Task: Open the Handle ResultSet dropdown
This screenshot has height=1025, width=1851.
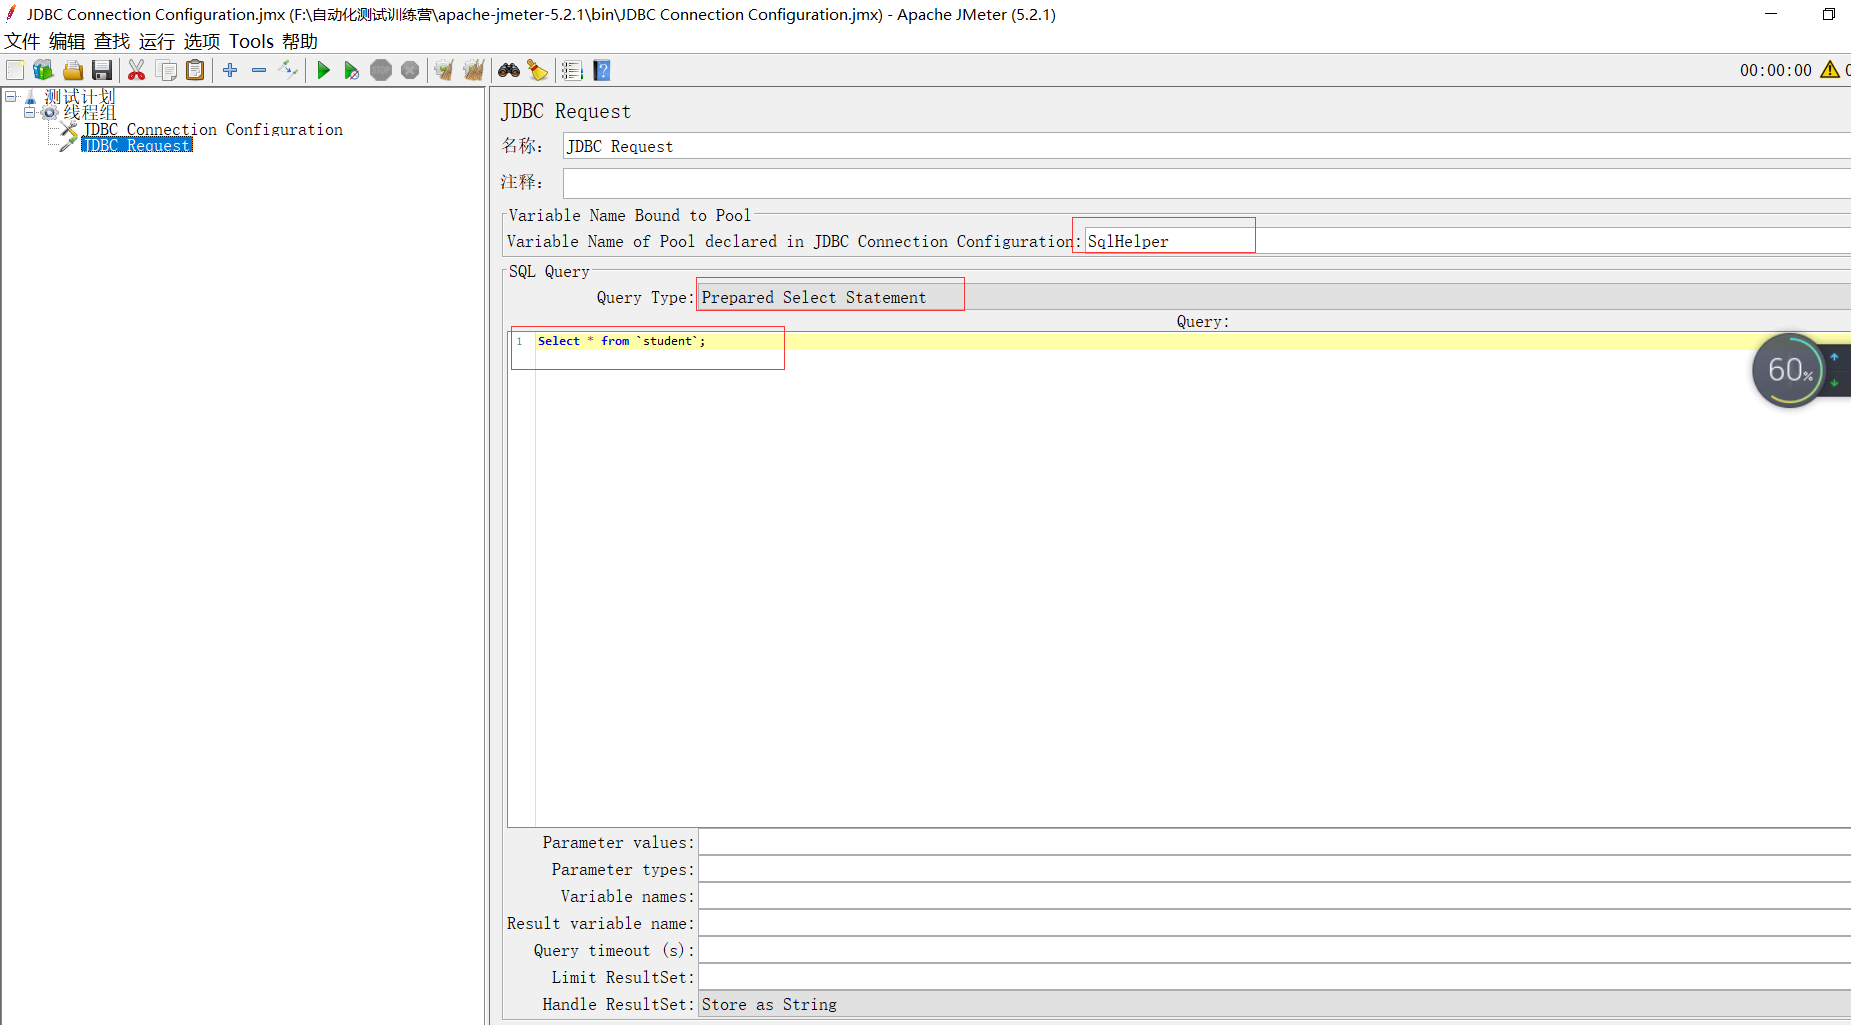Action: coord(1274,1004)
